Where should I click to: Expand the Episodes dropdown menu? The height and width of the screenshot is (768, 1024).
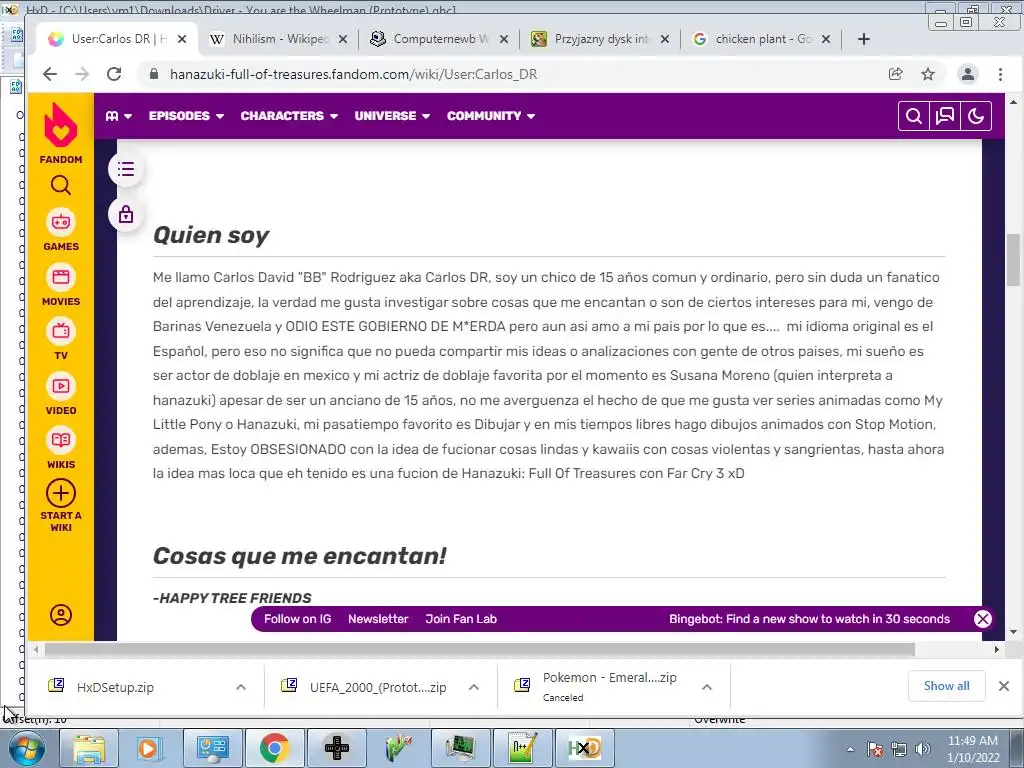point(186,116)
